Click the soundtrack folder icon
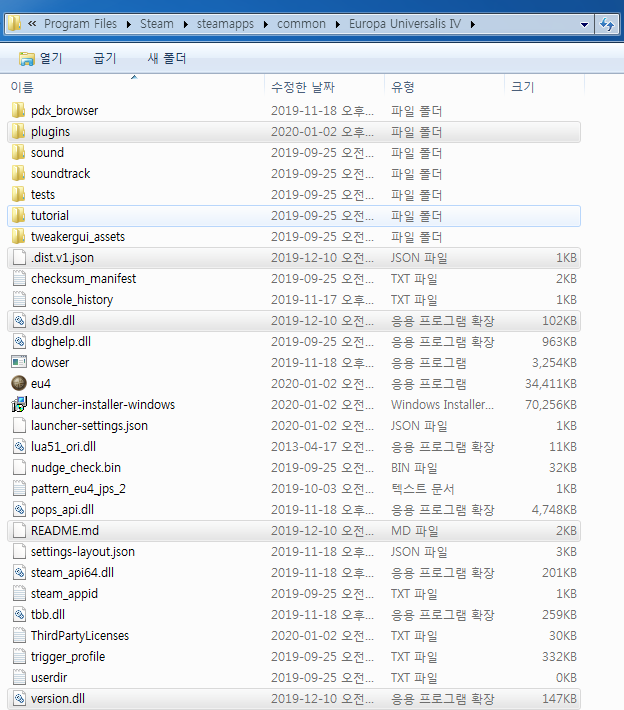 [x=19, y=173]
